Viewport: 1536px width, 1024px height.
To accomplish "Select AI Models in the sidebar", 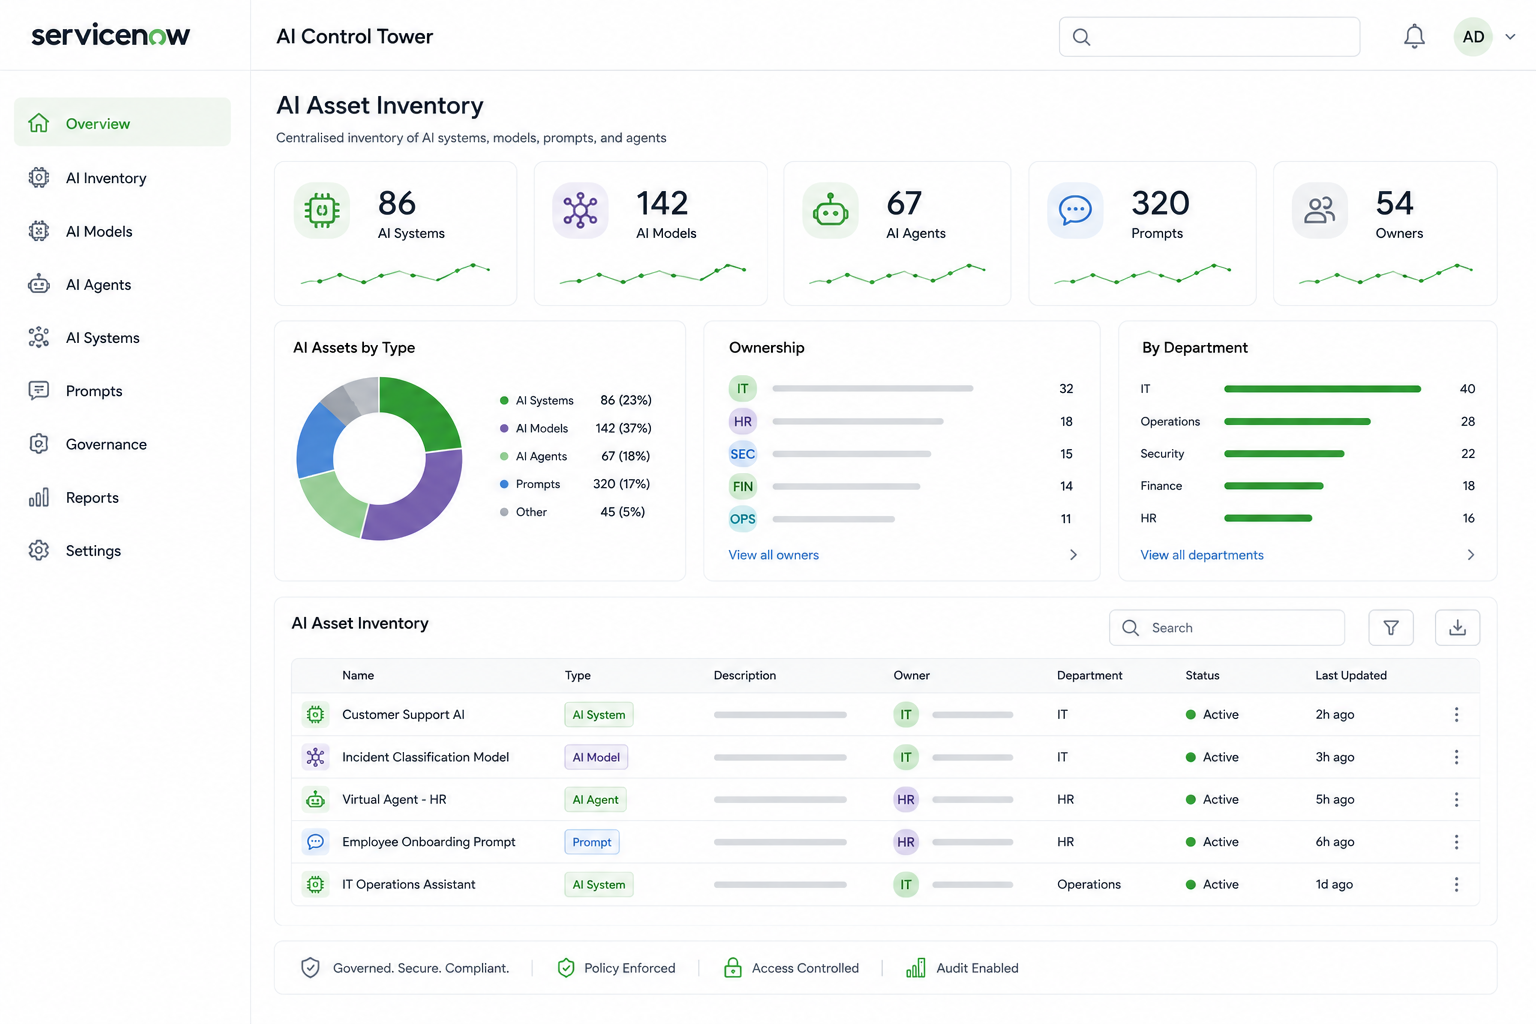I will [x=99, y=231].
